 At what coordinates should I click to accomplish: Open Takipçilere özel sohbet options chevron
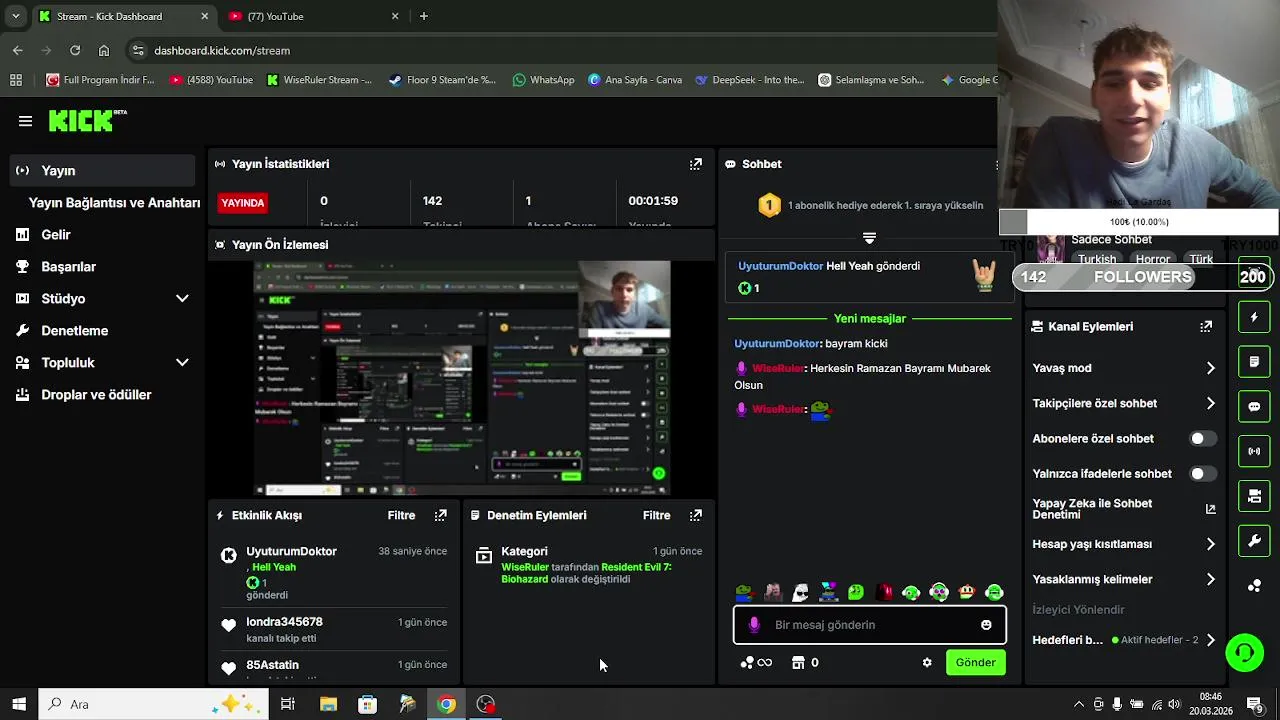1210,404
